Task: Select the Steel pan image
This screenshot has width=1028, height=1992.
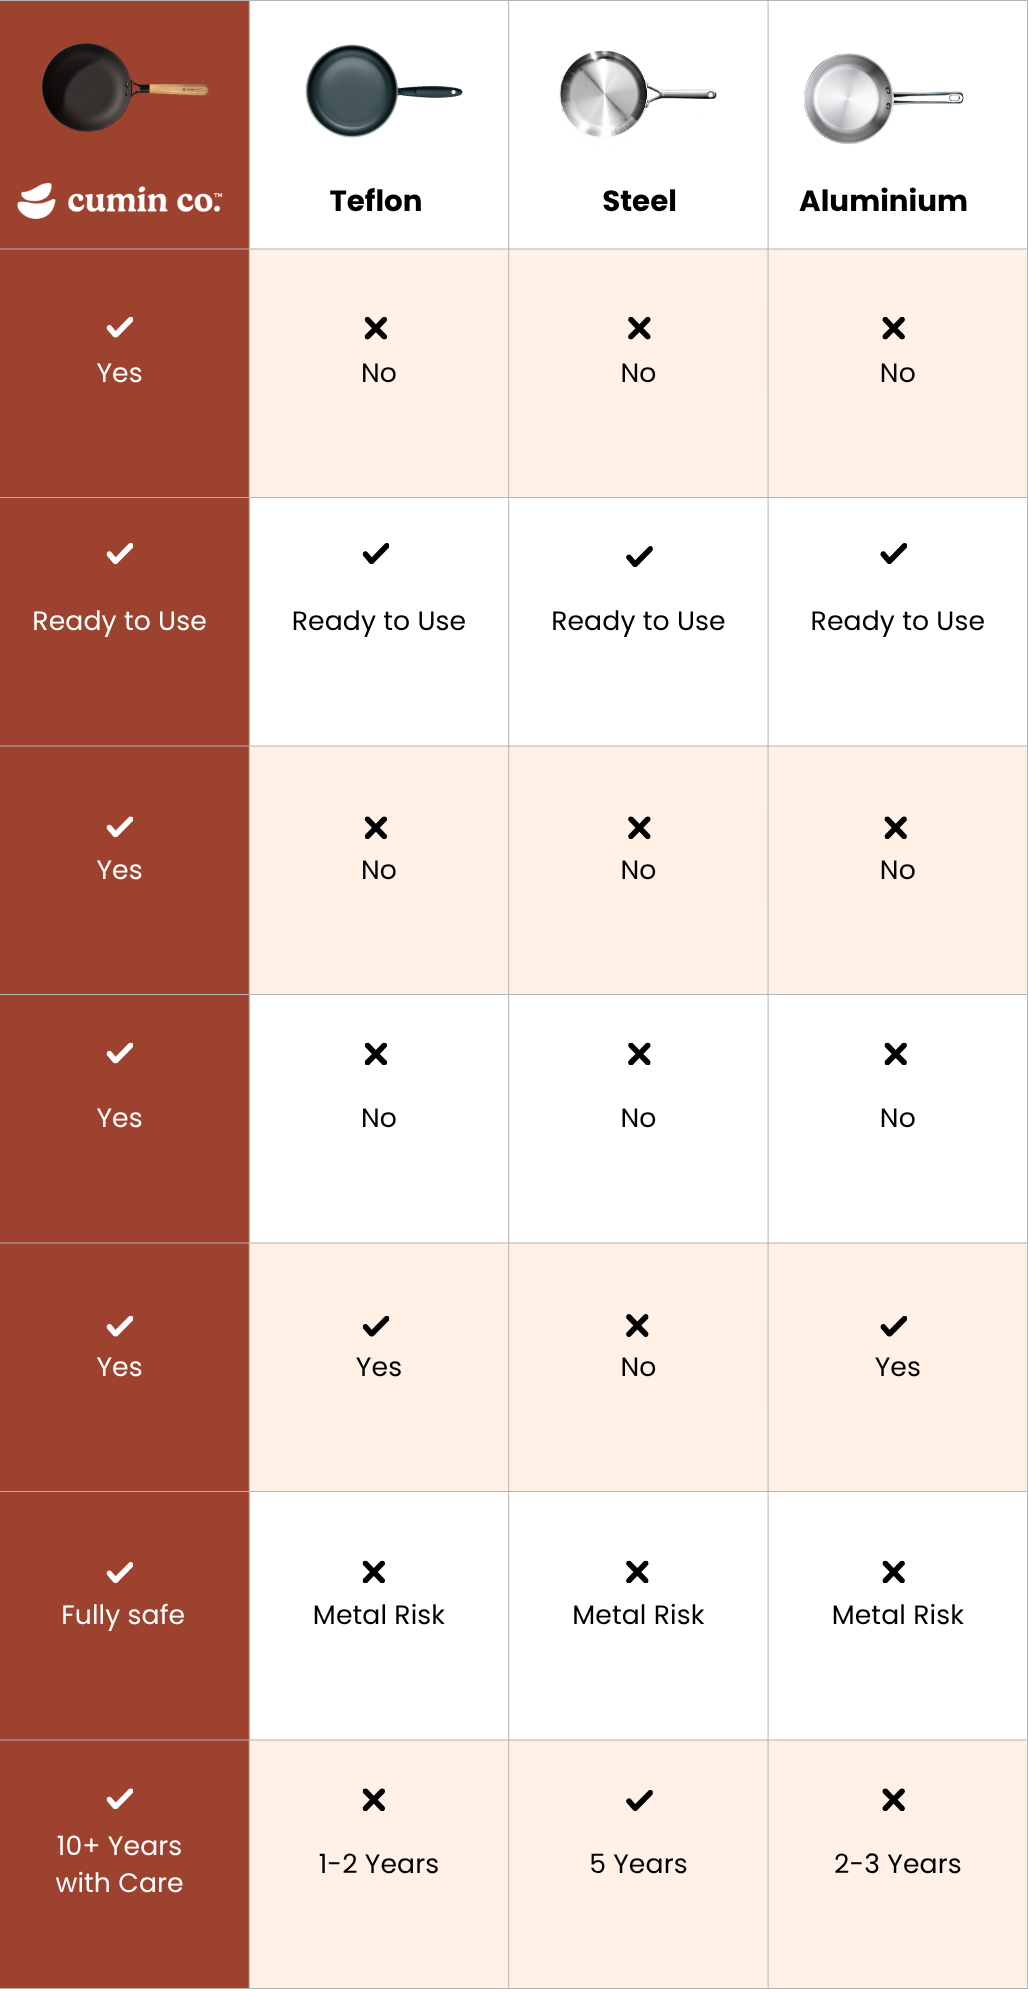Action: (636, 95)
